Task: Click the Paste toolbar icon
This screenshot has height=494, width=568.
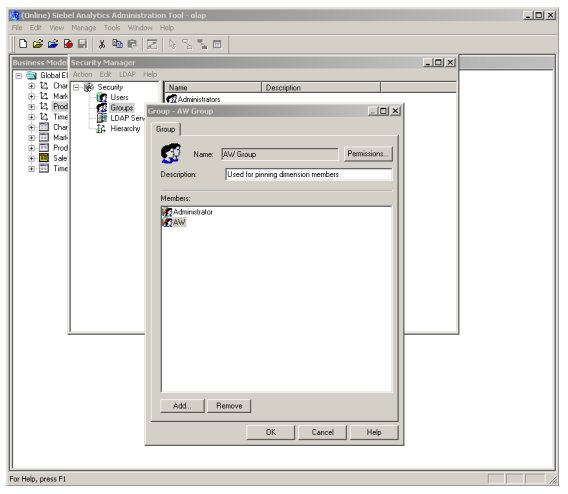Action: point(132,44)
